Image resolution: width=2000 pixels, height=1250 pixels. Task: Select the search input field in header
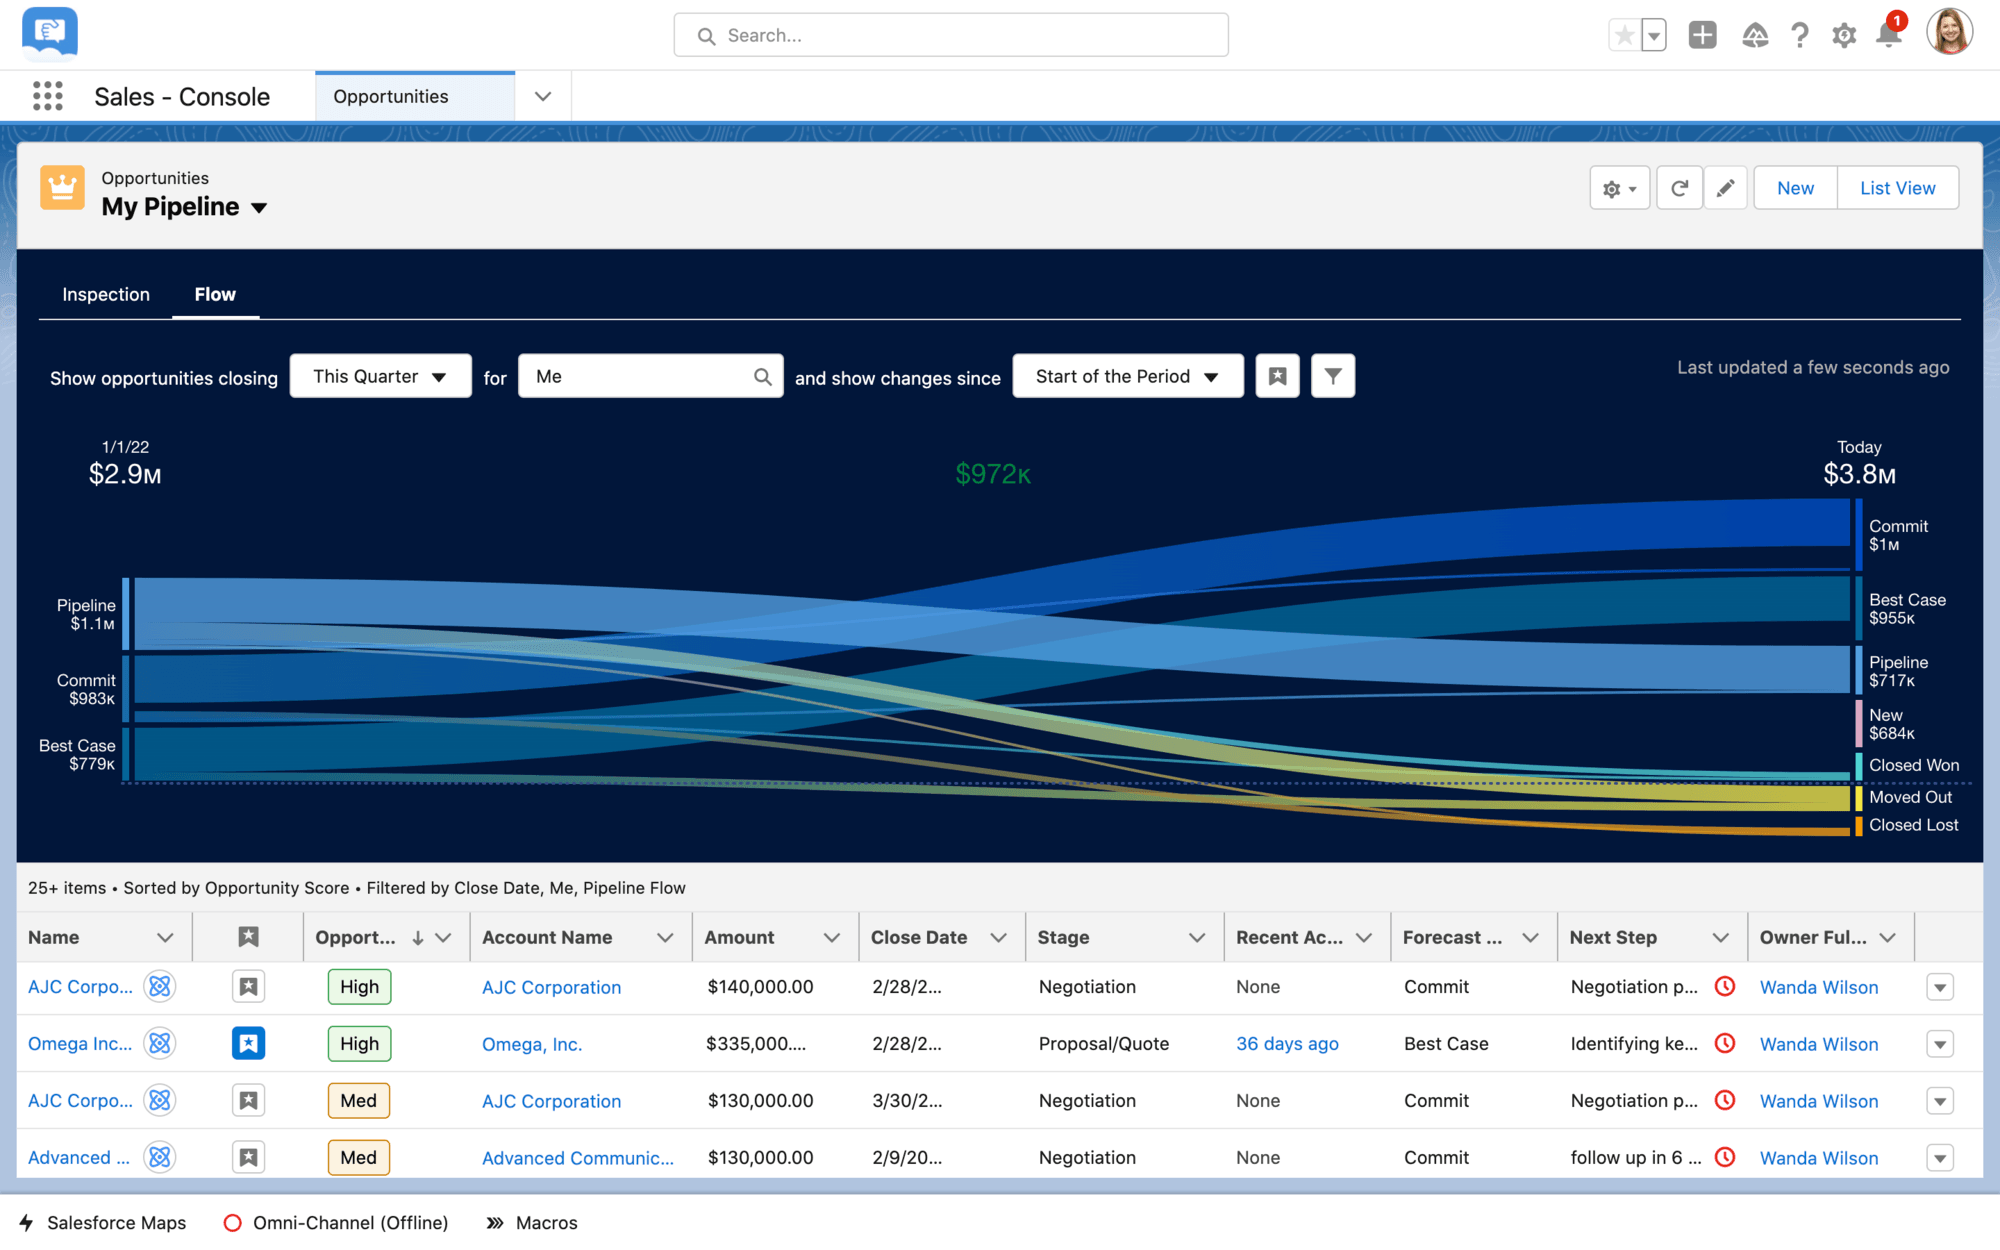tap(952, 35)
